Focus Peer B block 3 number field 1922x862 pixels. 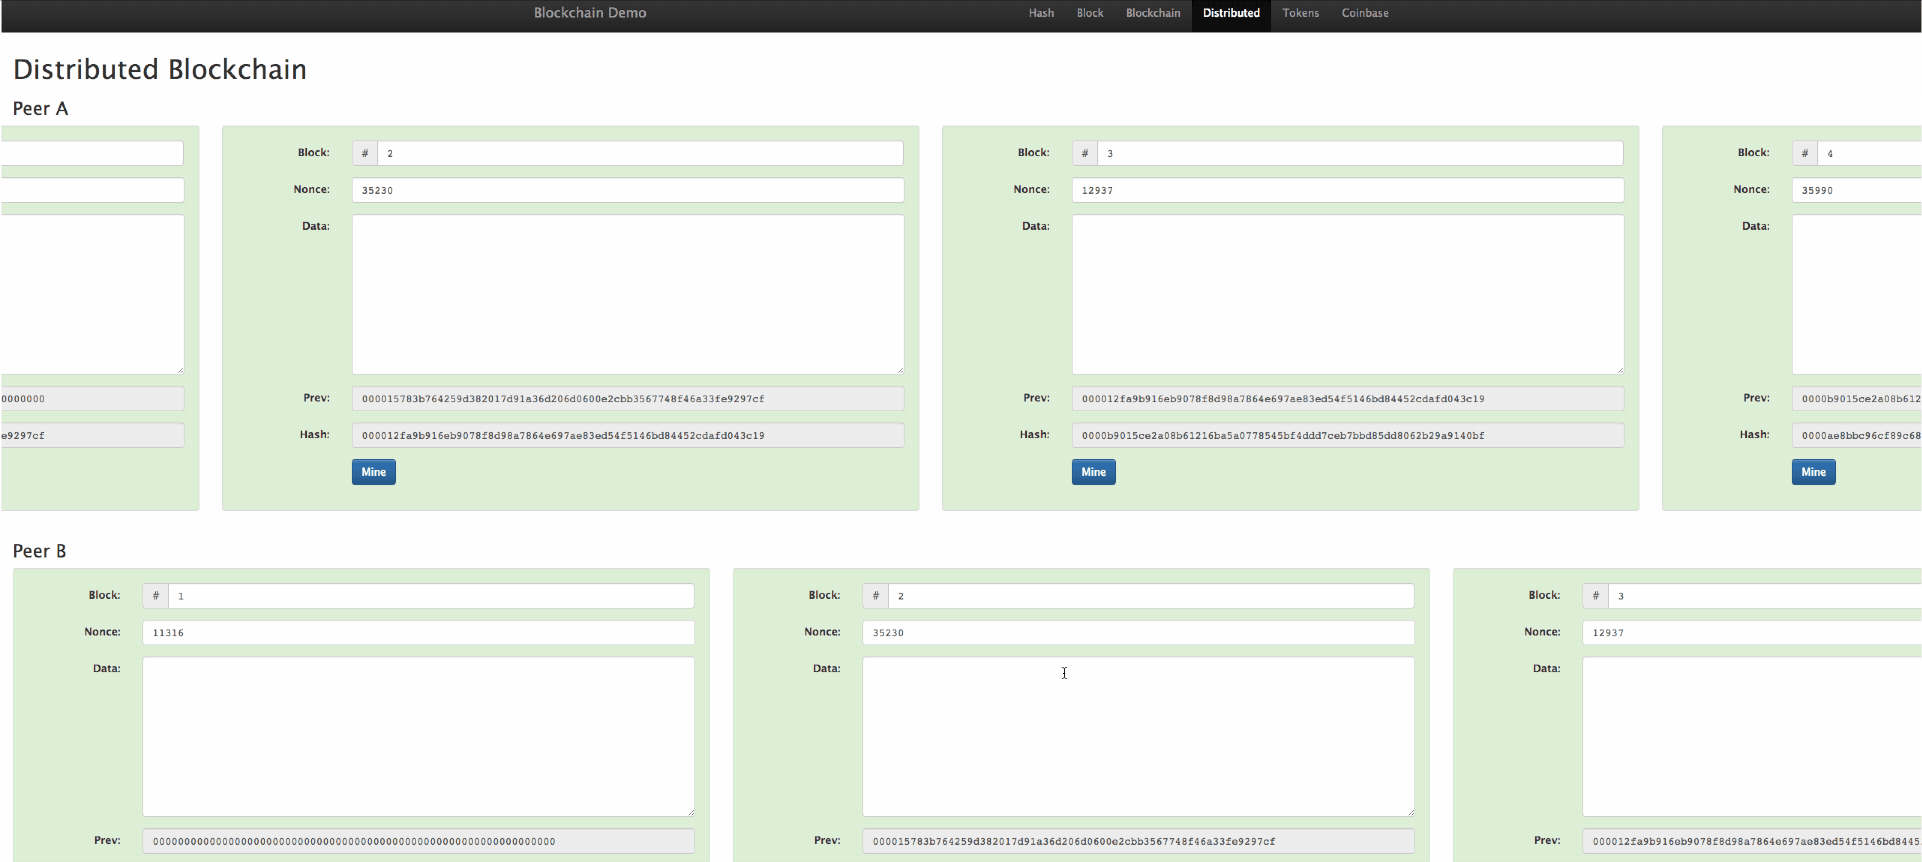click(x=1765, y=596)
